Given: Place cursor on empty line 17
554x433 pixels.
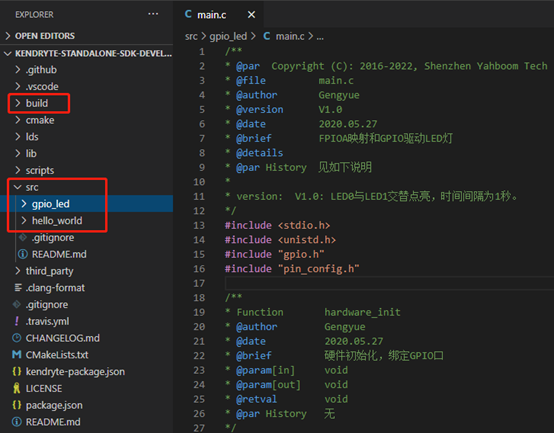Looking at the screenshot, I should pyautogui.click(x=389, y=283).
